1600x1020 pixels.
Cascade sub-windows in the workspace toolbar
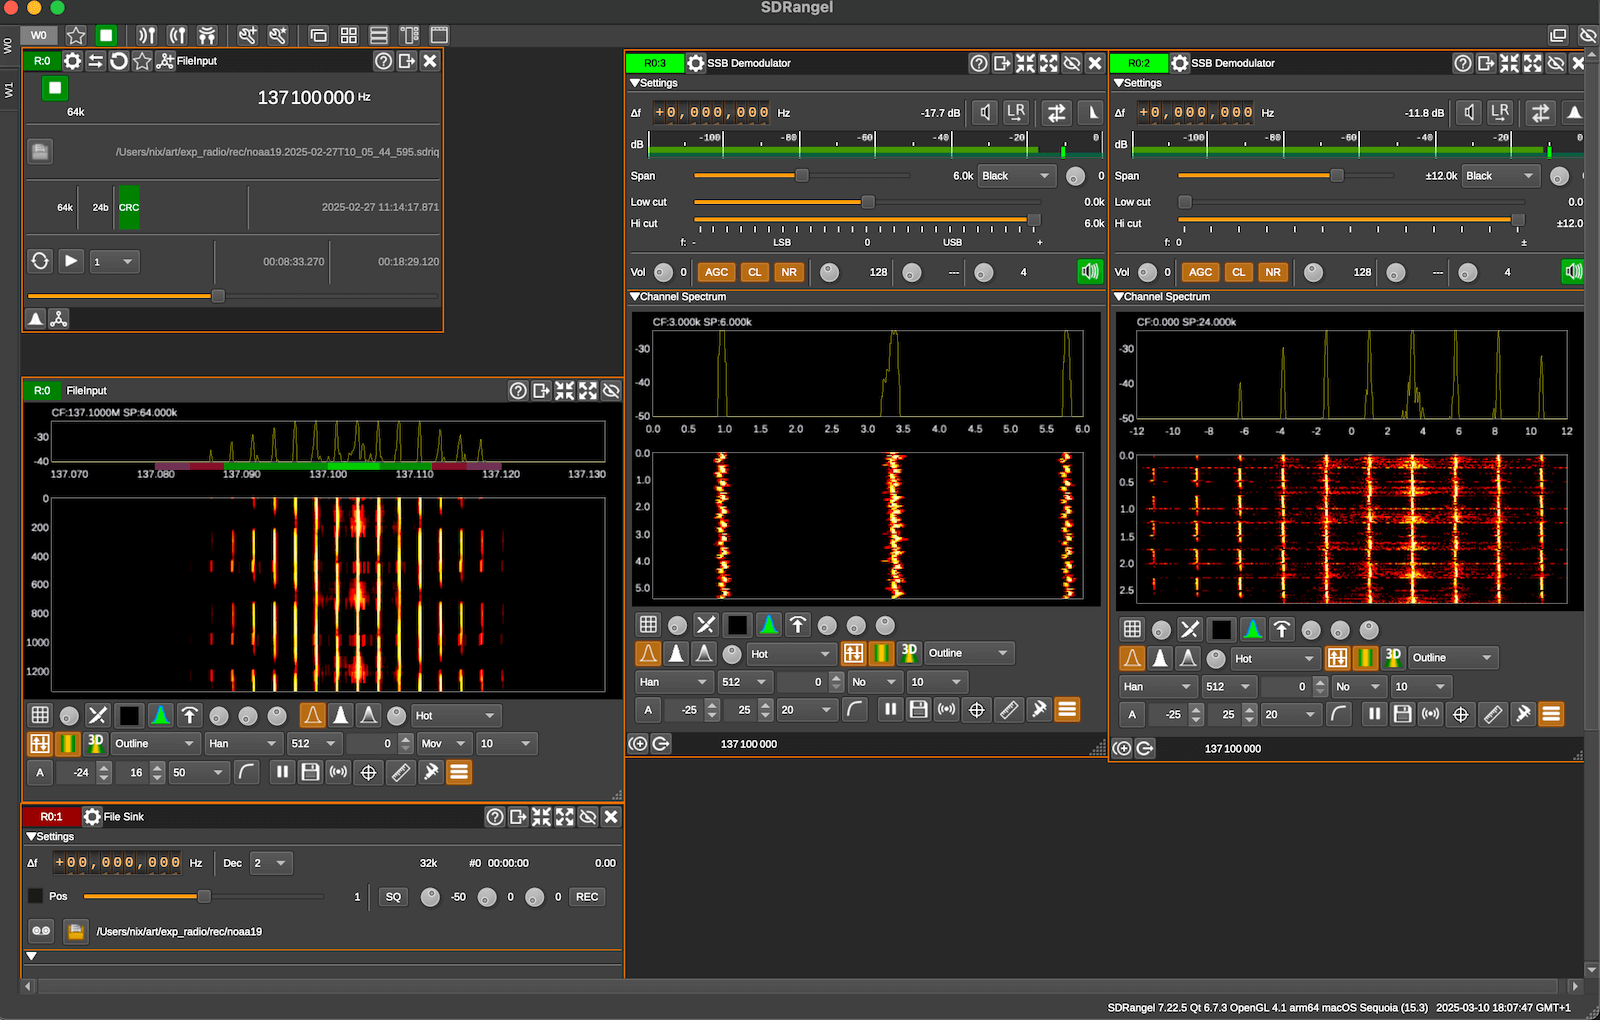tap(318, 35)
